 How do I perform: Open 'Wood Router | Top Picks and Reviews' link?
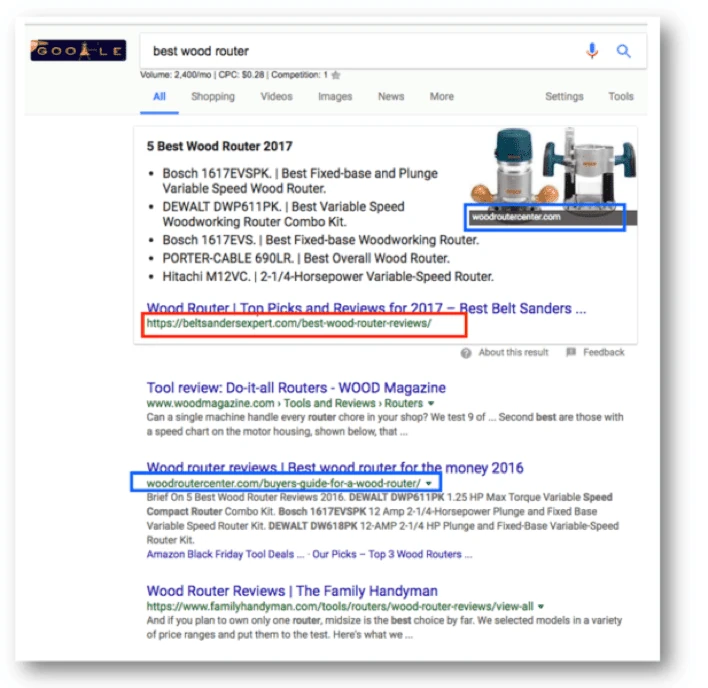click(x=366, y=308)
